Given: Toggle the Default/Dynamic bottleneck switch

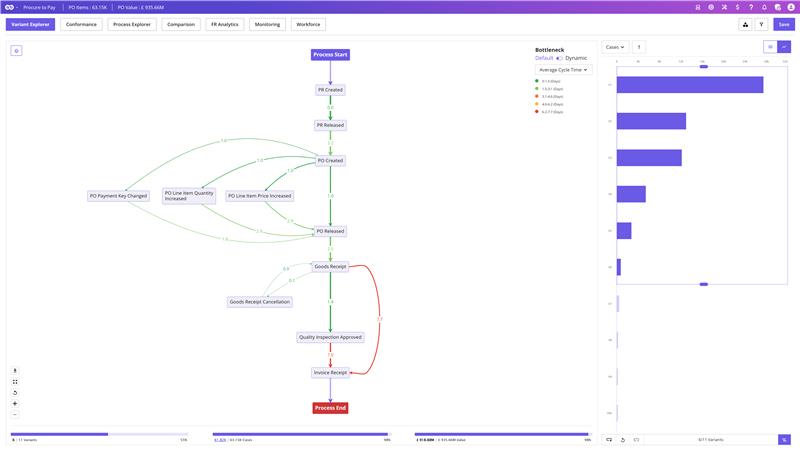Looking at the screenshot, I should point(559,58).
